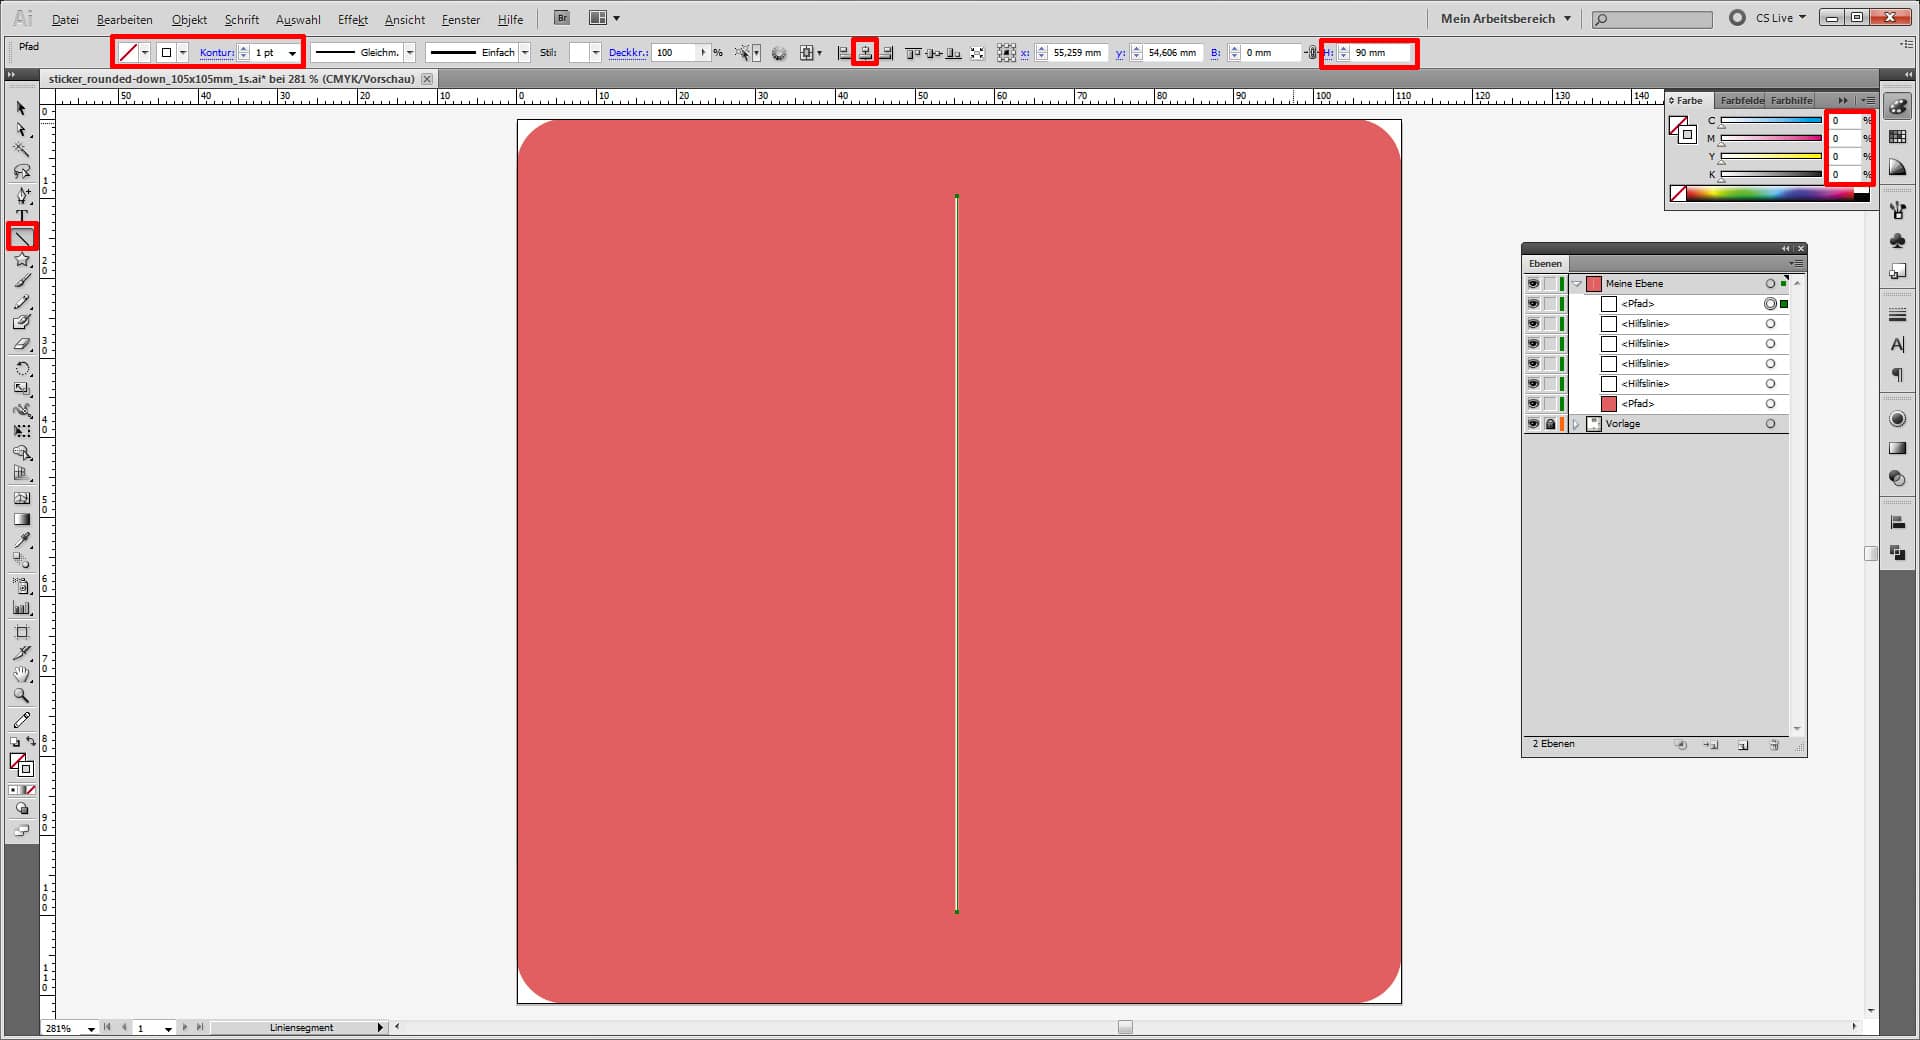Screen dimensions: 1920x1040
Task: Open the Kontur stroke weight dropdown
Action: coord(292,53)
